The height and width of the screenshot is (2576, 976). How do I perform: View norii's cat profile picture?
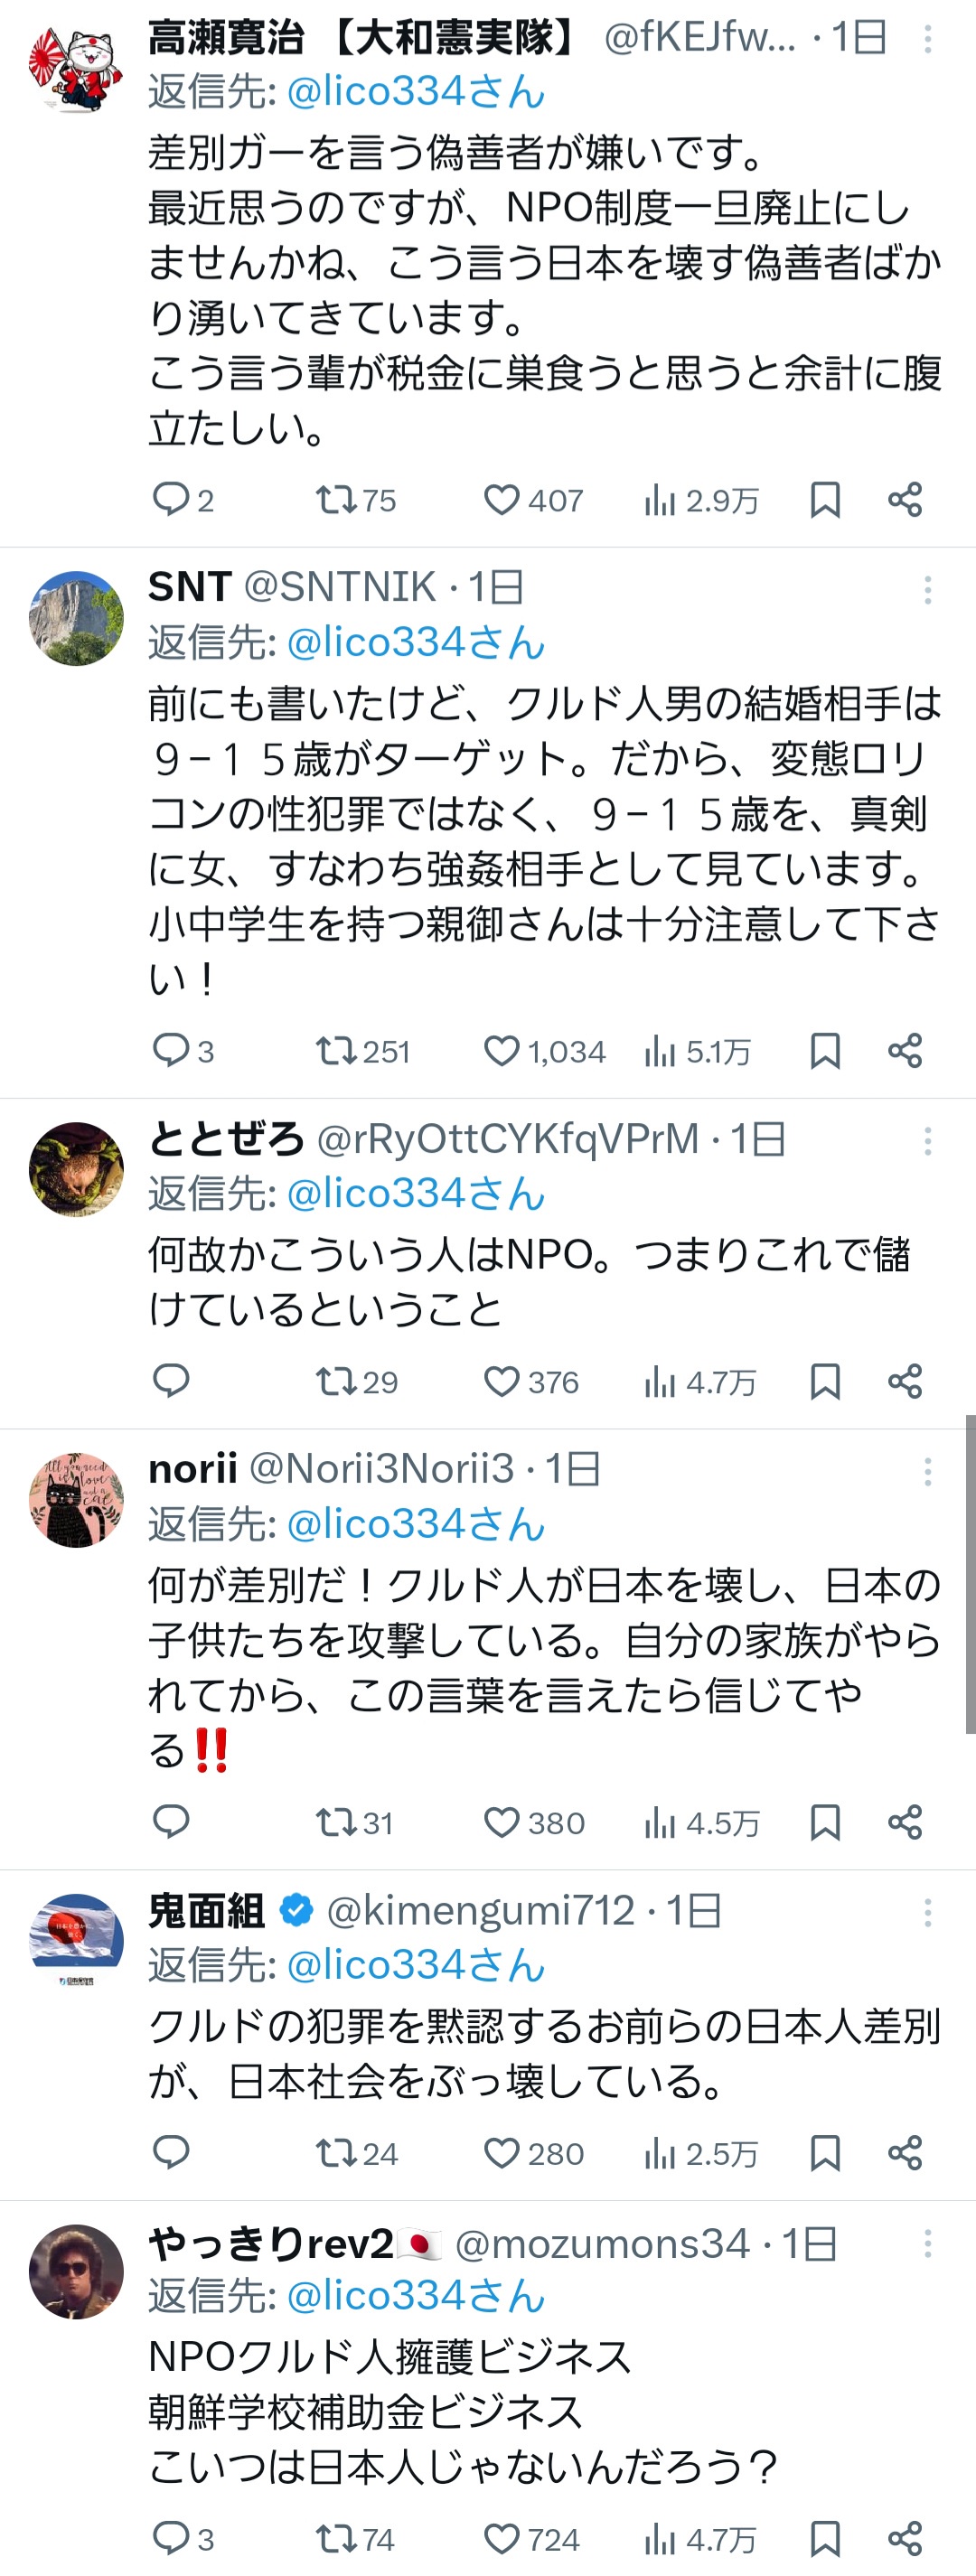click(x=76, y=1500)
